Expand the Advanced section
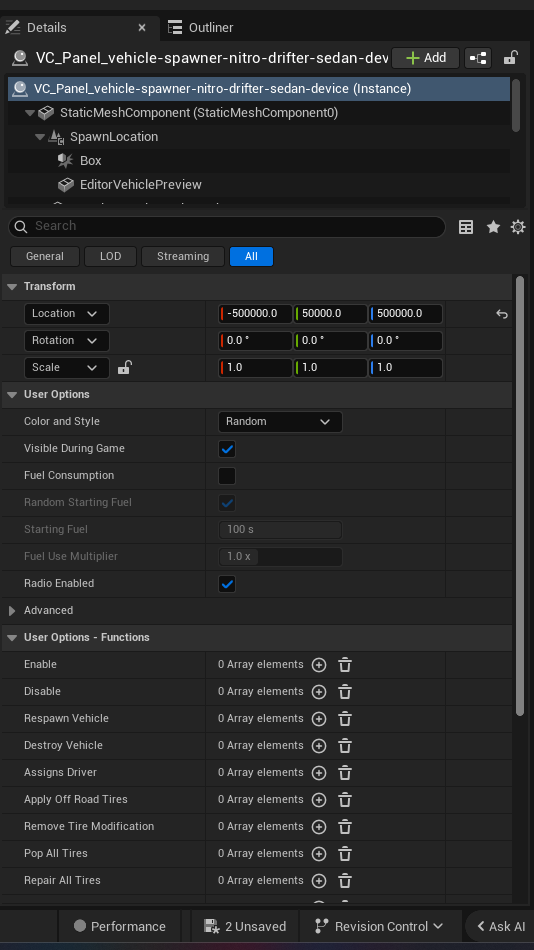 click(12, 611)
